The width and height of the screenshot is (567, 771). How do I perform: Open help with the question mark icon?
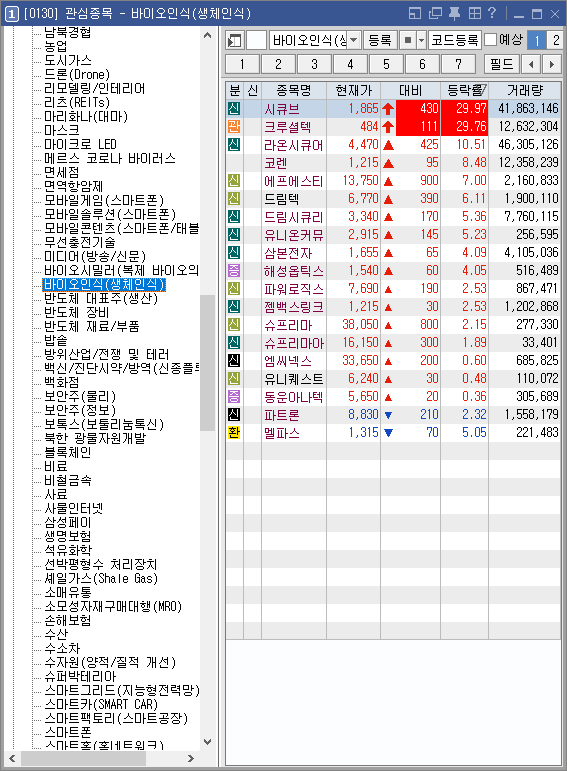point(492,13)
